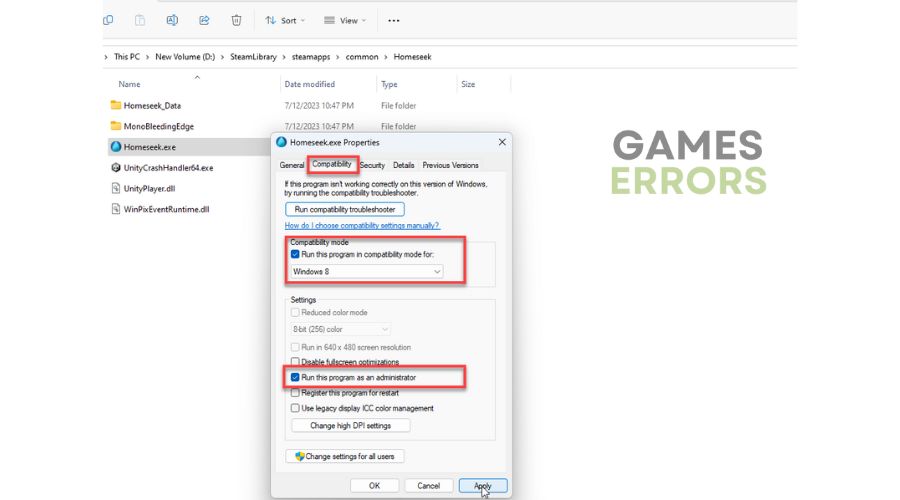Select the UnityPlayer.dll file name
Screen dimensions: 900x500
[149, 189]
